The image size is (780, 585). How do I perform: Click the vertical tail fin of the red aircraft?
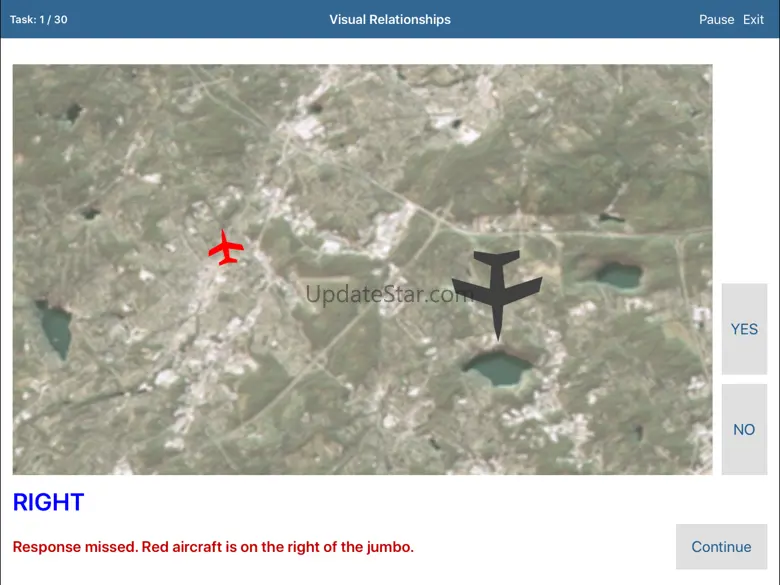coord(229,260)
